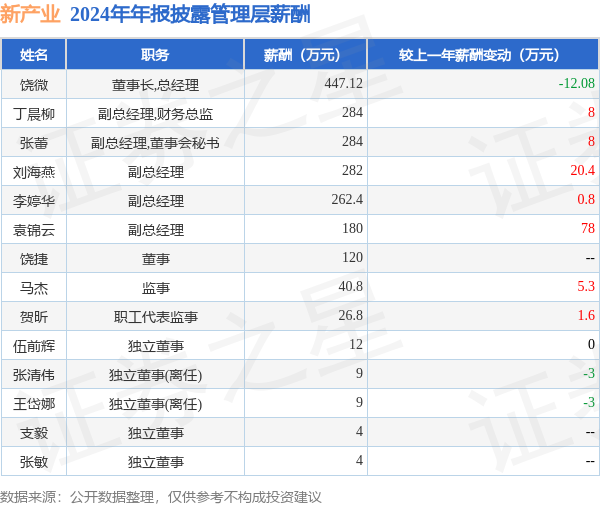The image size is (600, 506).
Task: Click change value 0 in 伍前辉 row
Action: point(591,344)
